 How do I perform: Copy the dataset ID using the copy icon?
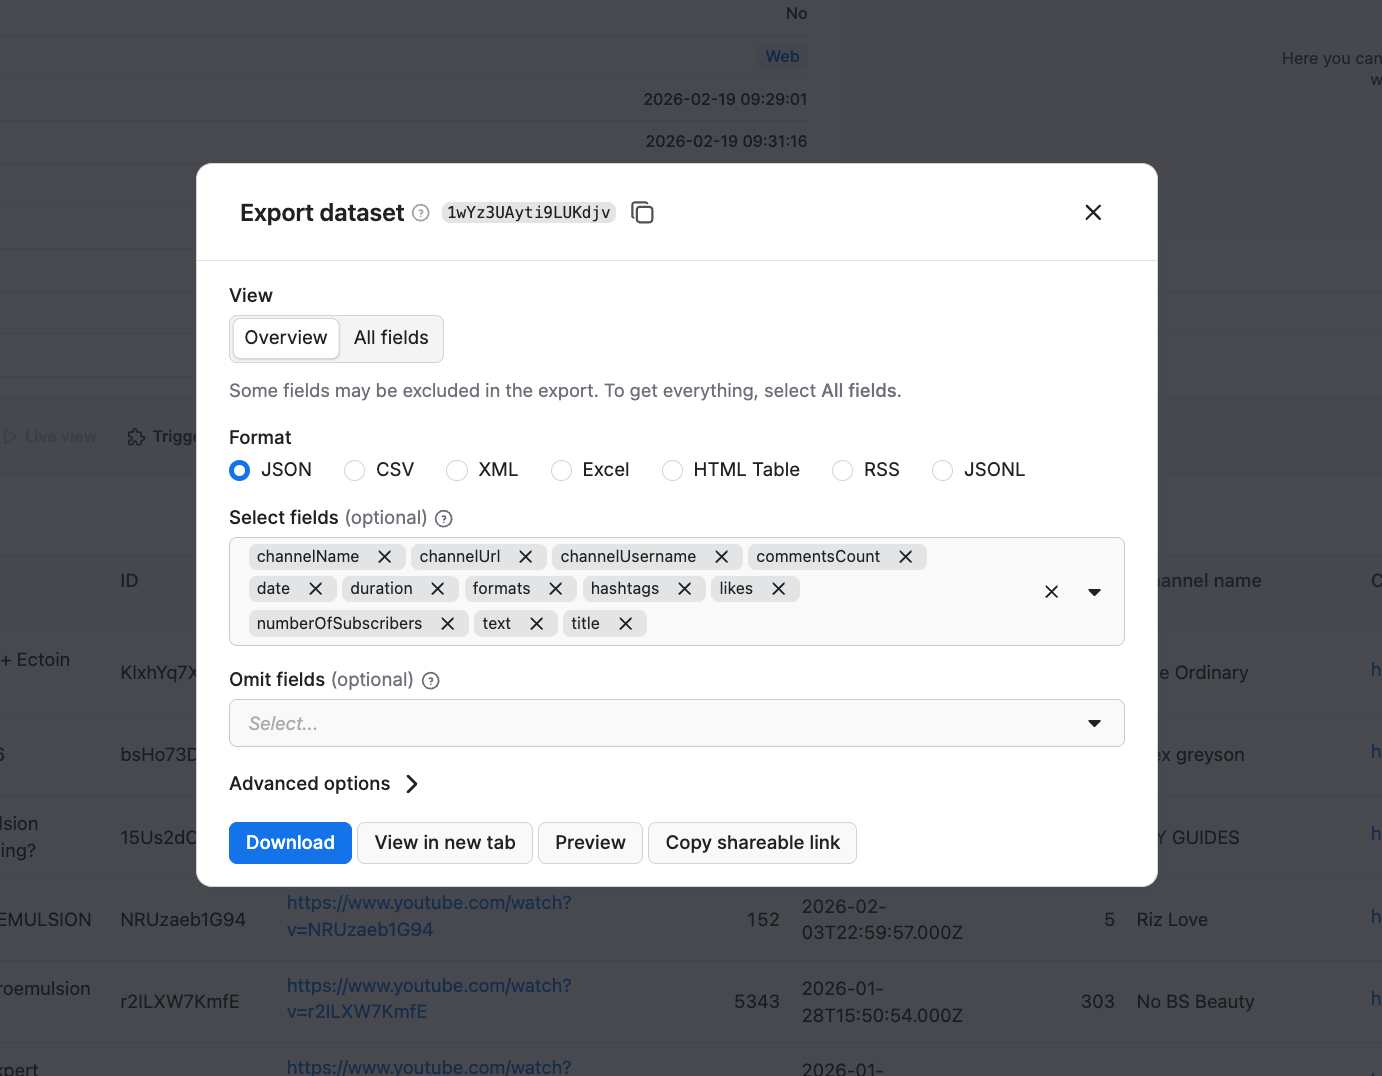pyautogui.click(x=642, y=212)
